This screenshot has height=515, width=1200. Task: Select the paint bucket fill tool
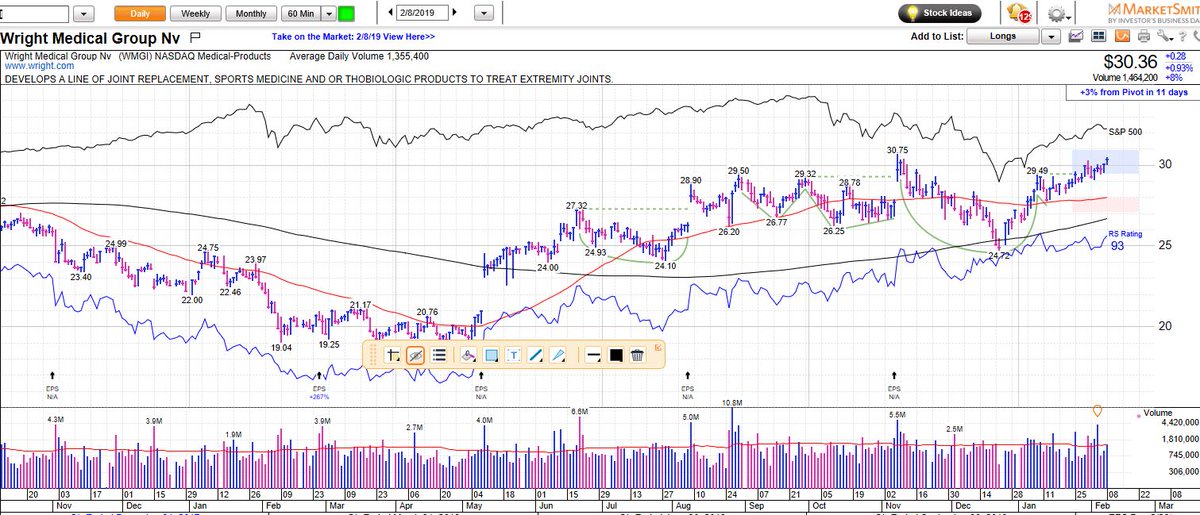pyautogui.click(x=469, y=354)
